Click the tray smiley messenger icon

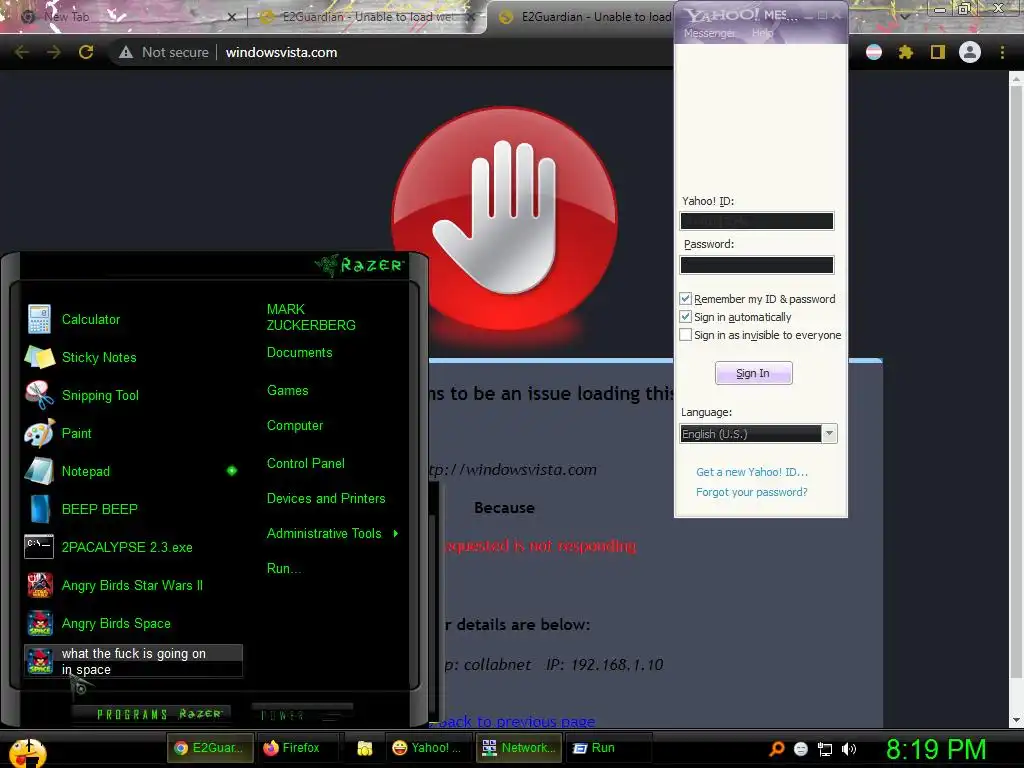[801, 749]
